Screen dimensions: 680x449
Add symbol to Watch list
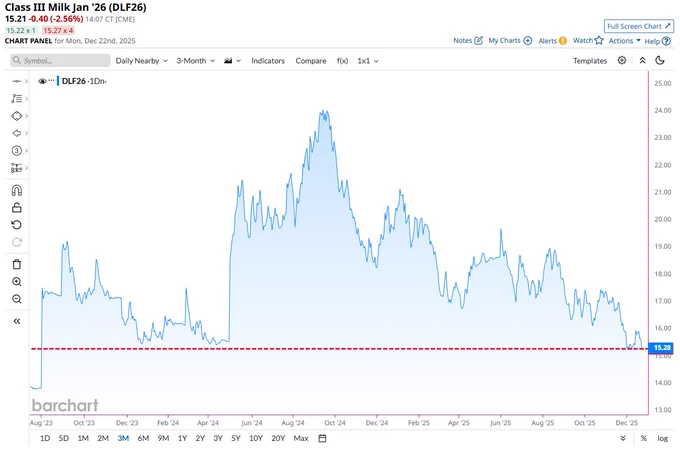coord(588,40)
